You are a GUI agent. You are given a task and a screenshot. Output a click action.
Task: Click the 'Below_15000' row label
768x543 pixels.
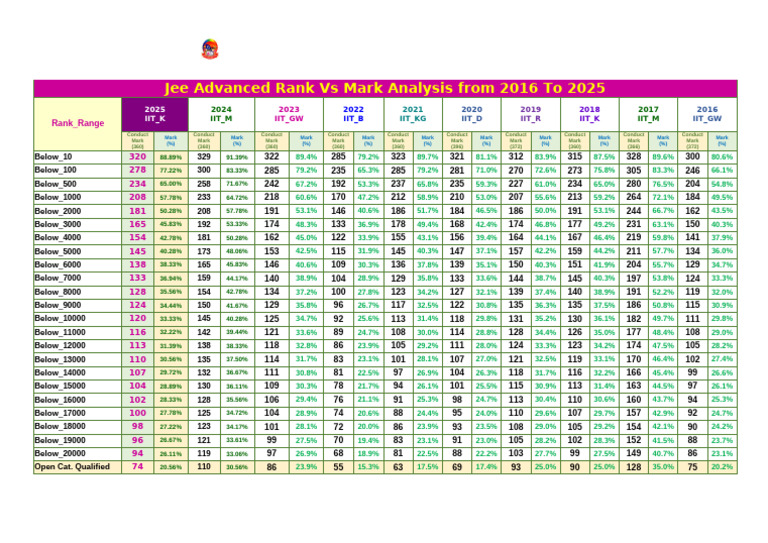[60, 386]
